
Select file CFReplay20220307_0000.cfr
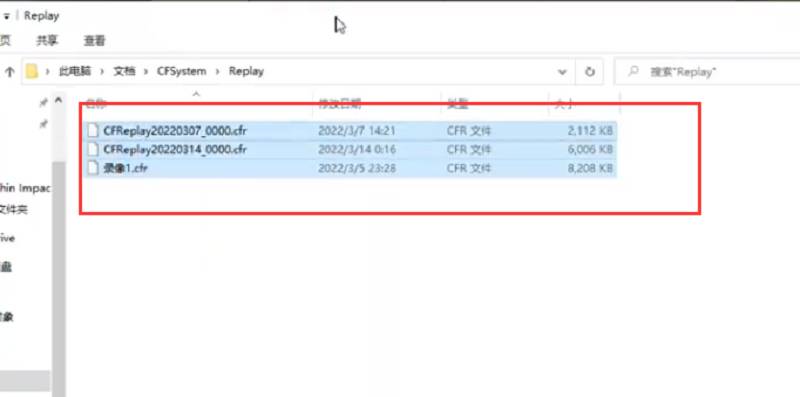175,131
